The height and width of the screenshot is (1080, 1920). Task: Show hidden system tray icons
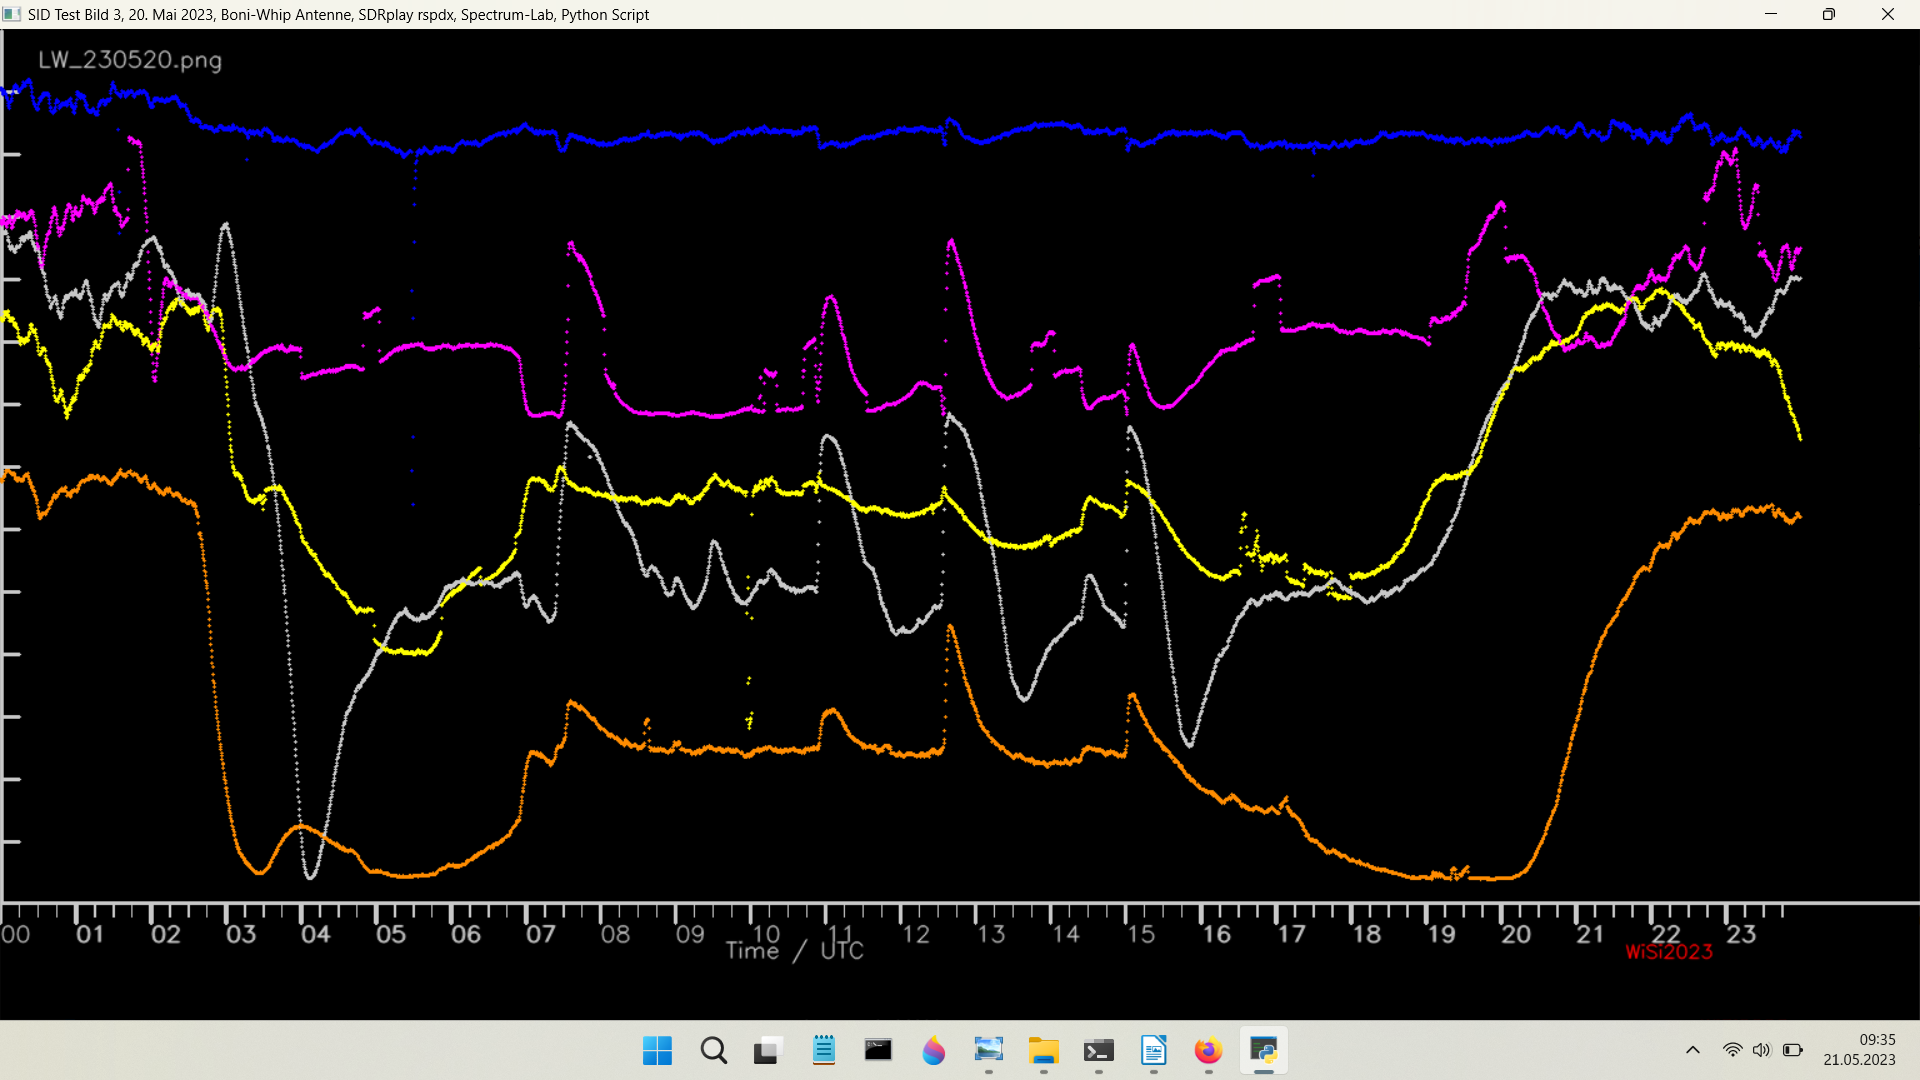tap(1693, 1050)
